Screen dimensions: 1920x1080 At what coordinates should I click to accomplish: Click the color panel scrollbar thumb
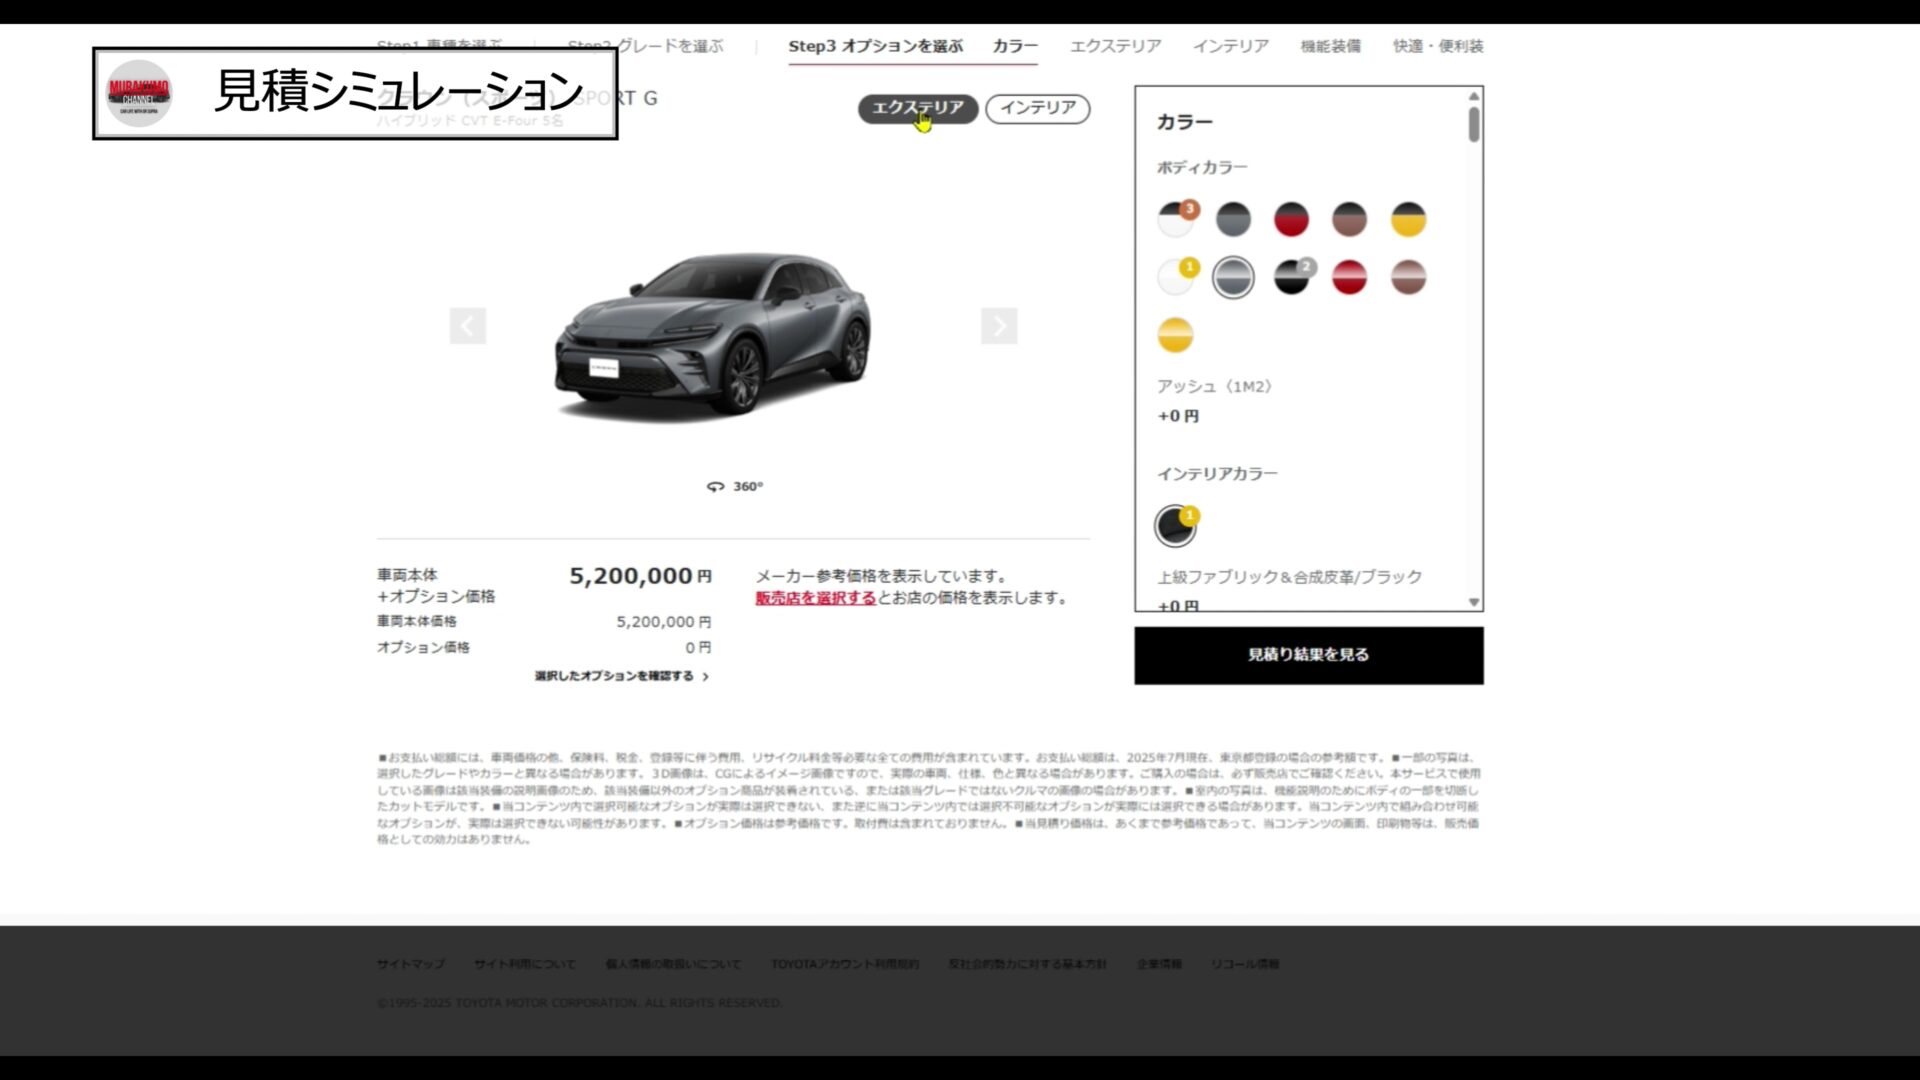click(x=1474, y=125)
